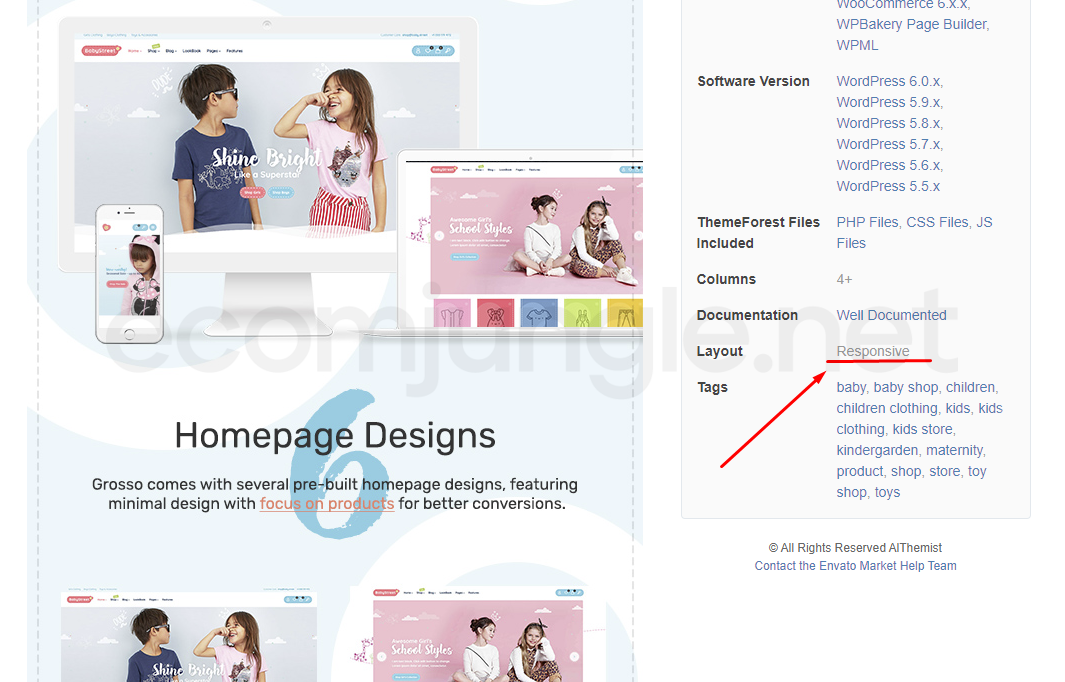Click the 'baby shop' tag
The height and width of the screenshot is (682, 1065).
point(906,387)
